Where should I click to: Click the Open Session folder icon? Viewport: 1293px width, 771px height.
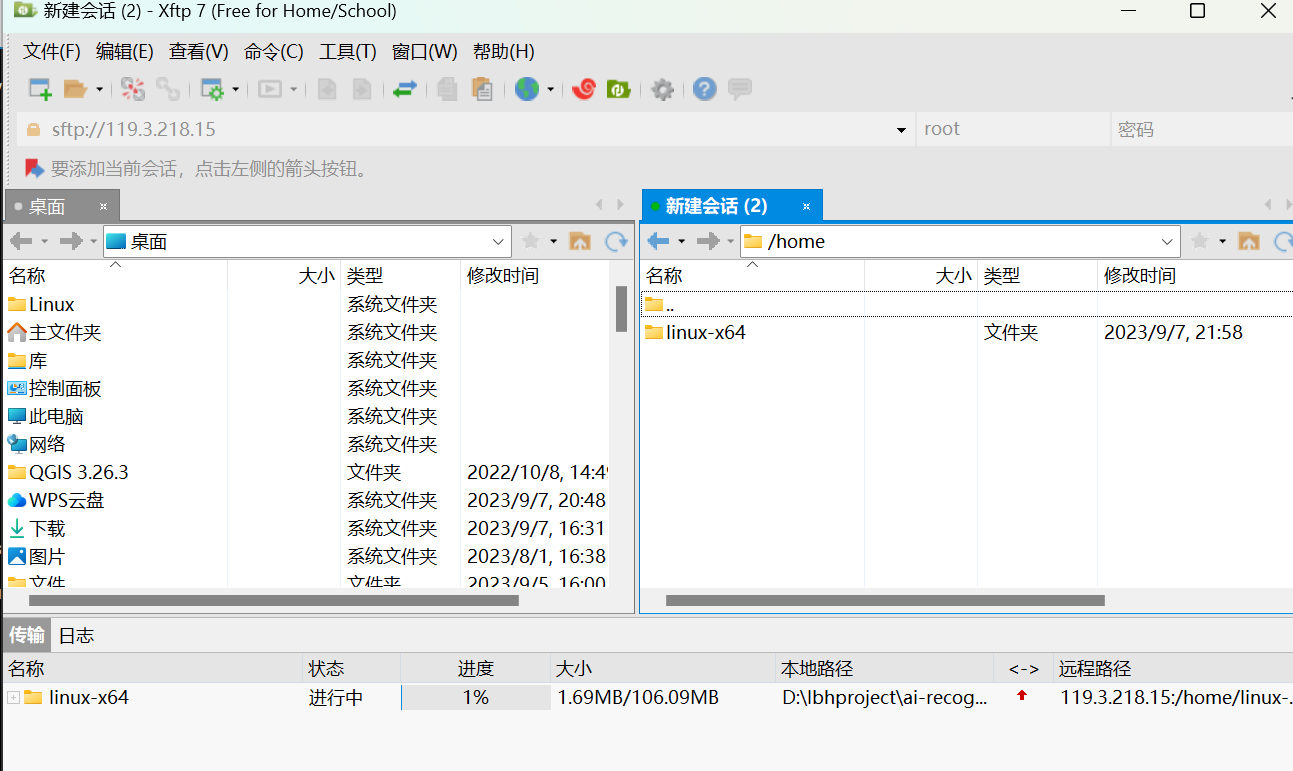[76, 89]
